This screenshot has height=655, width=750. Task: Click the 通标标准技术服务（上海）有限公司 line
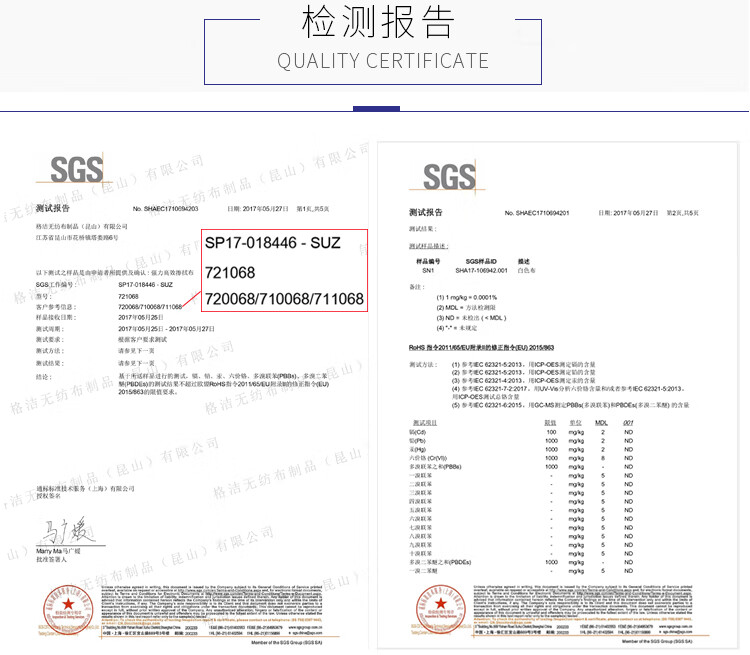coord(85,488)
